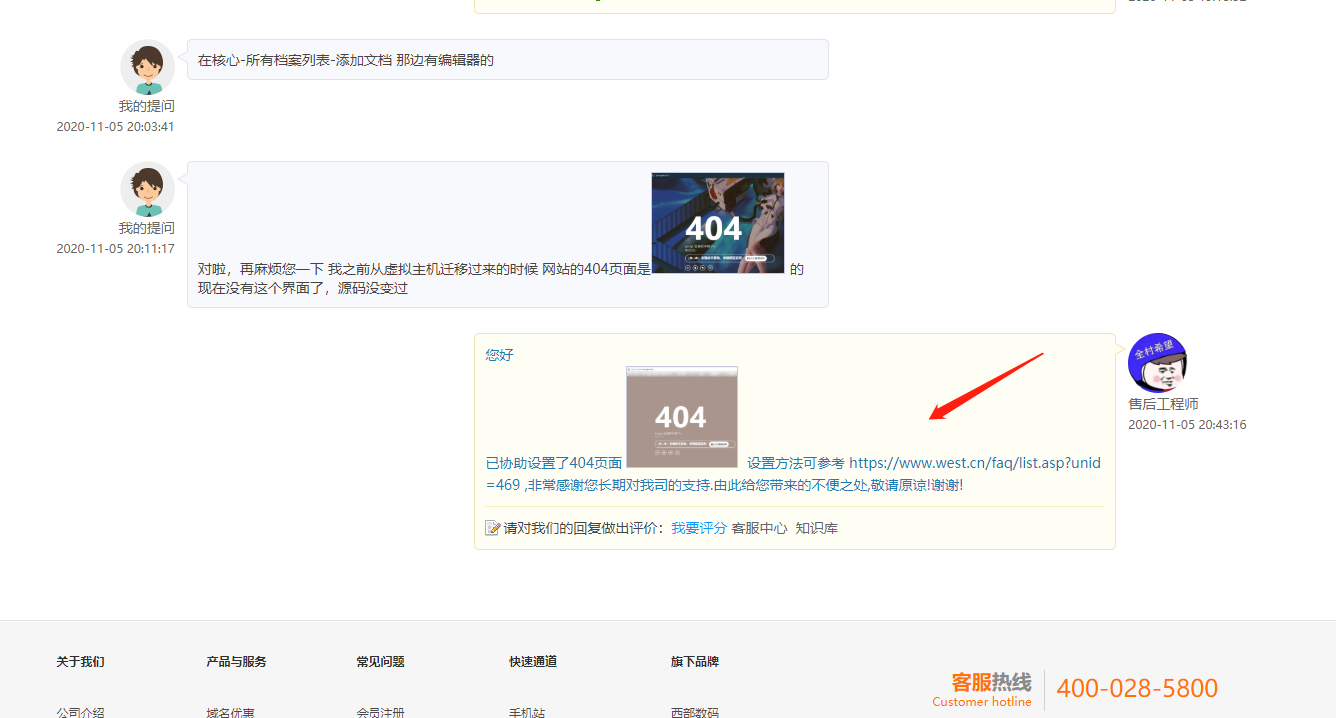1336x718 pixels.
Task: Click 公司介绍 in the footer
Action: pyautogui.click(x=80, y=712)
